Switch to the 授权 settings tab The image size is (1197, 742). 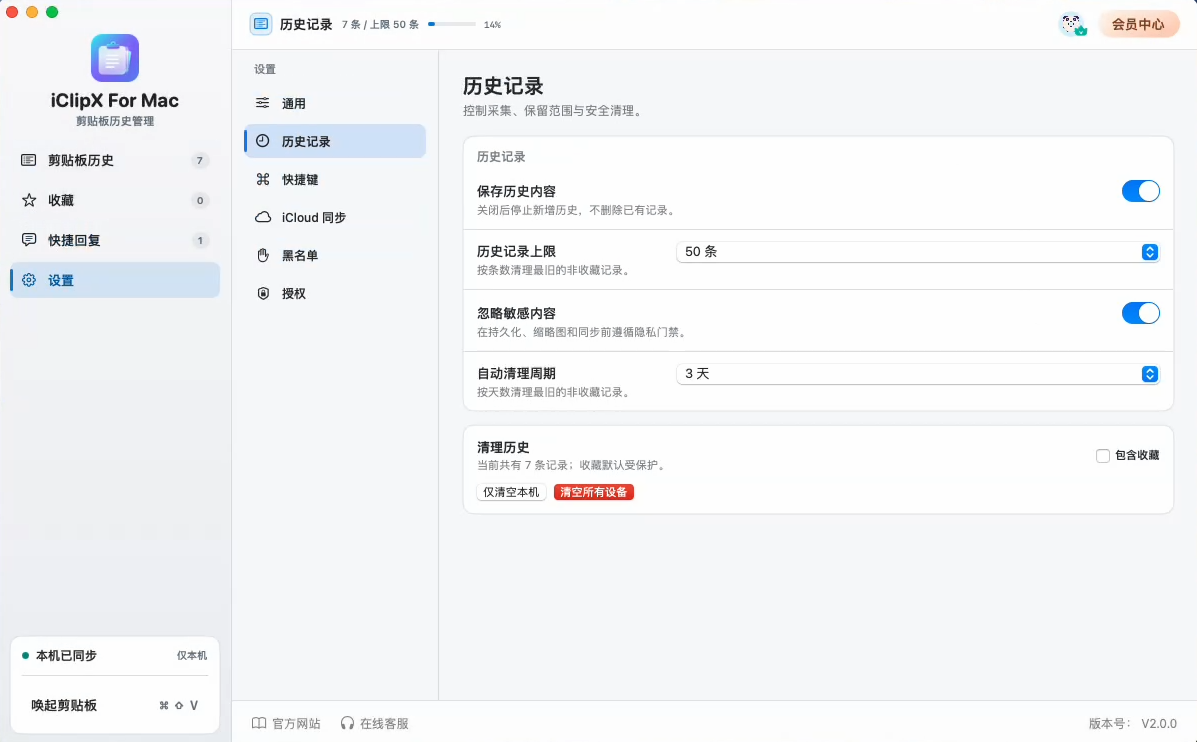[x=335, y=293]
